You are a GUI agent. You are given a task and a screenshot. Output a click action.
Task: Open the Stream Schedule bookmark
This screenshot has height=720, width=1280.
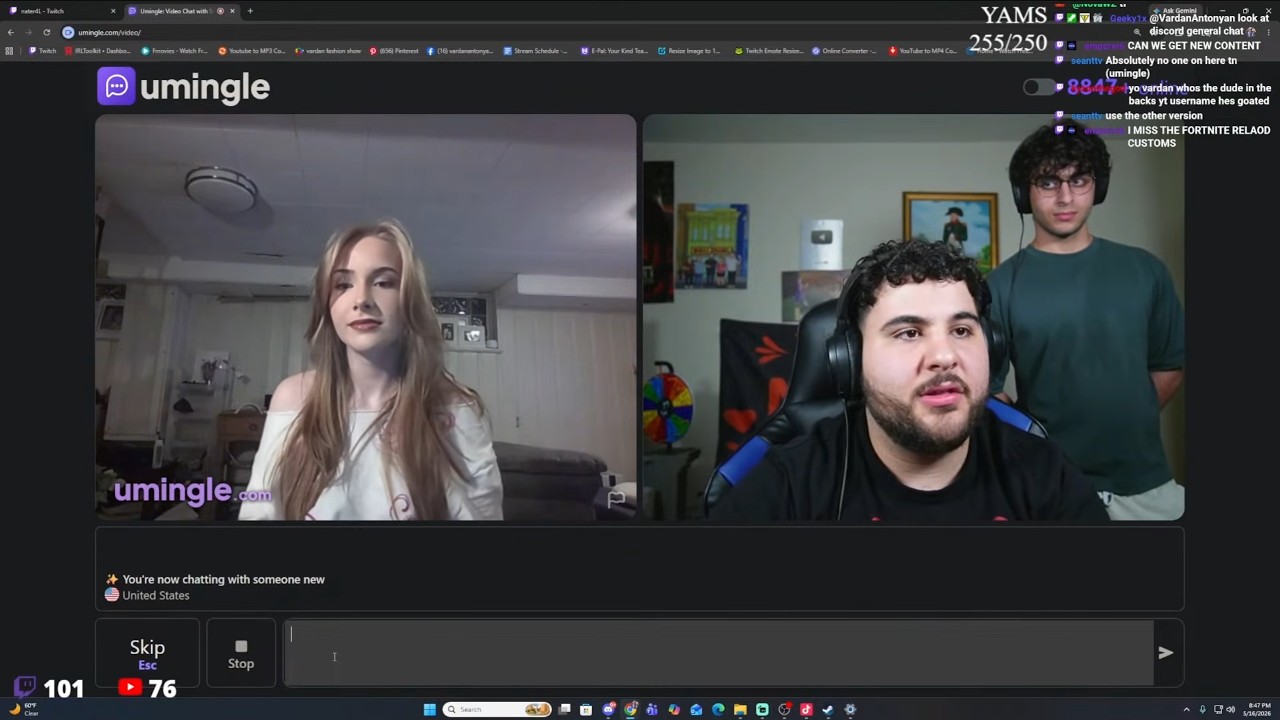click(x=535, y=51)
